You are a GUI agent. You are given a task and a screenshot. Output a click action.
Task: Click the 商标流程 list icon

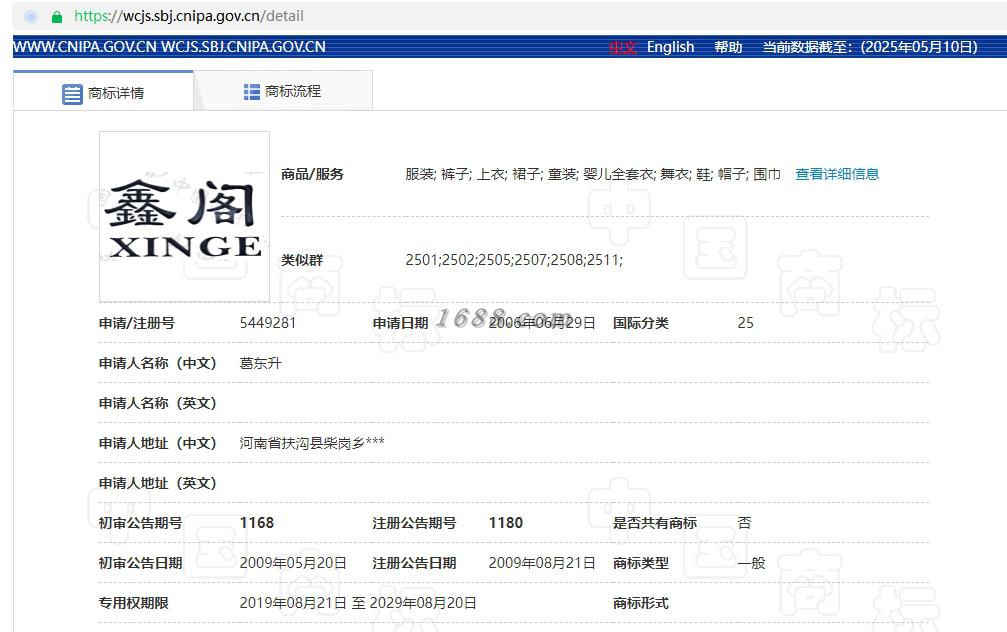[x=252, y=92]
